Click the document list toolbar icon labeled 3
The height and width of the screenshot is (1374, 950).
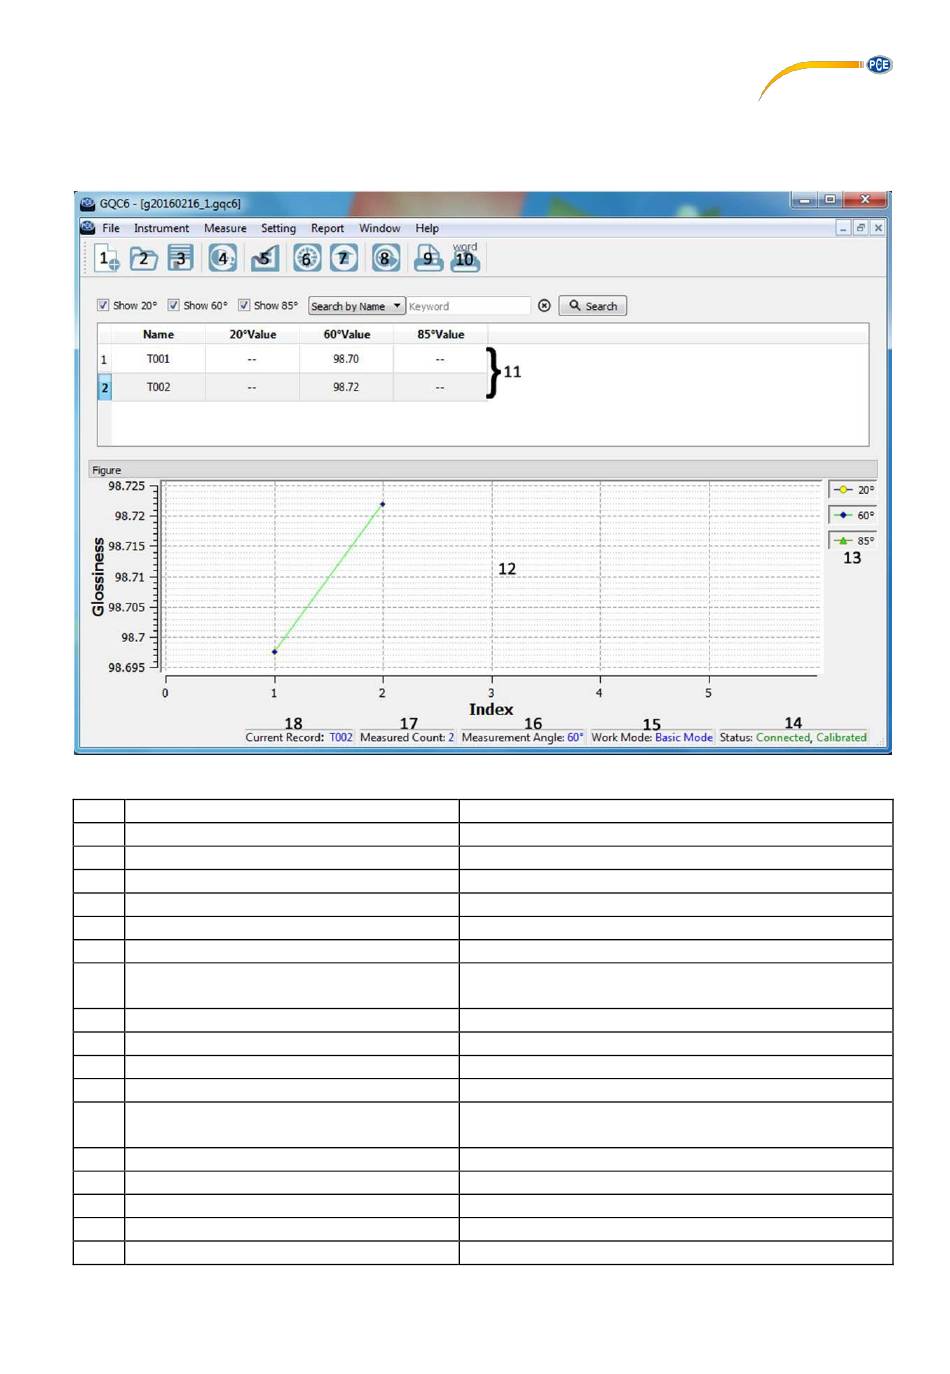coord(180,259)
